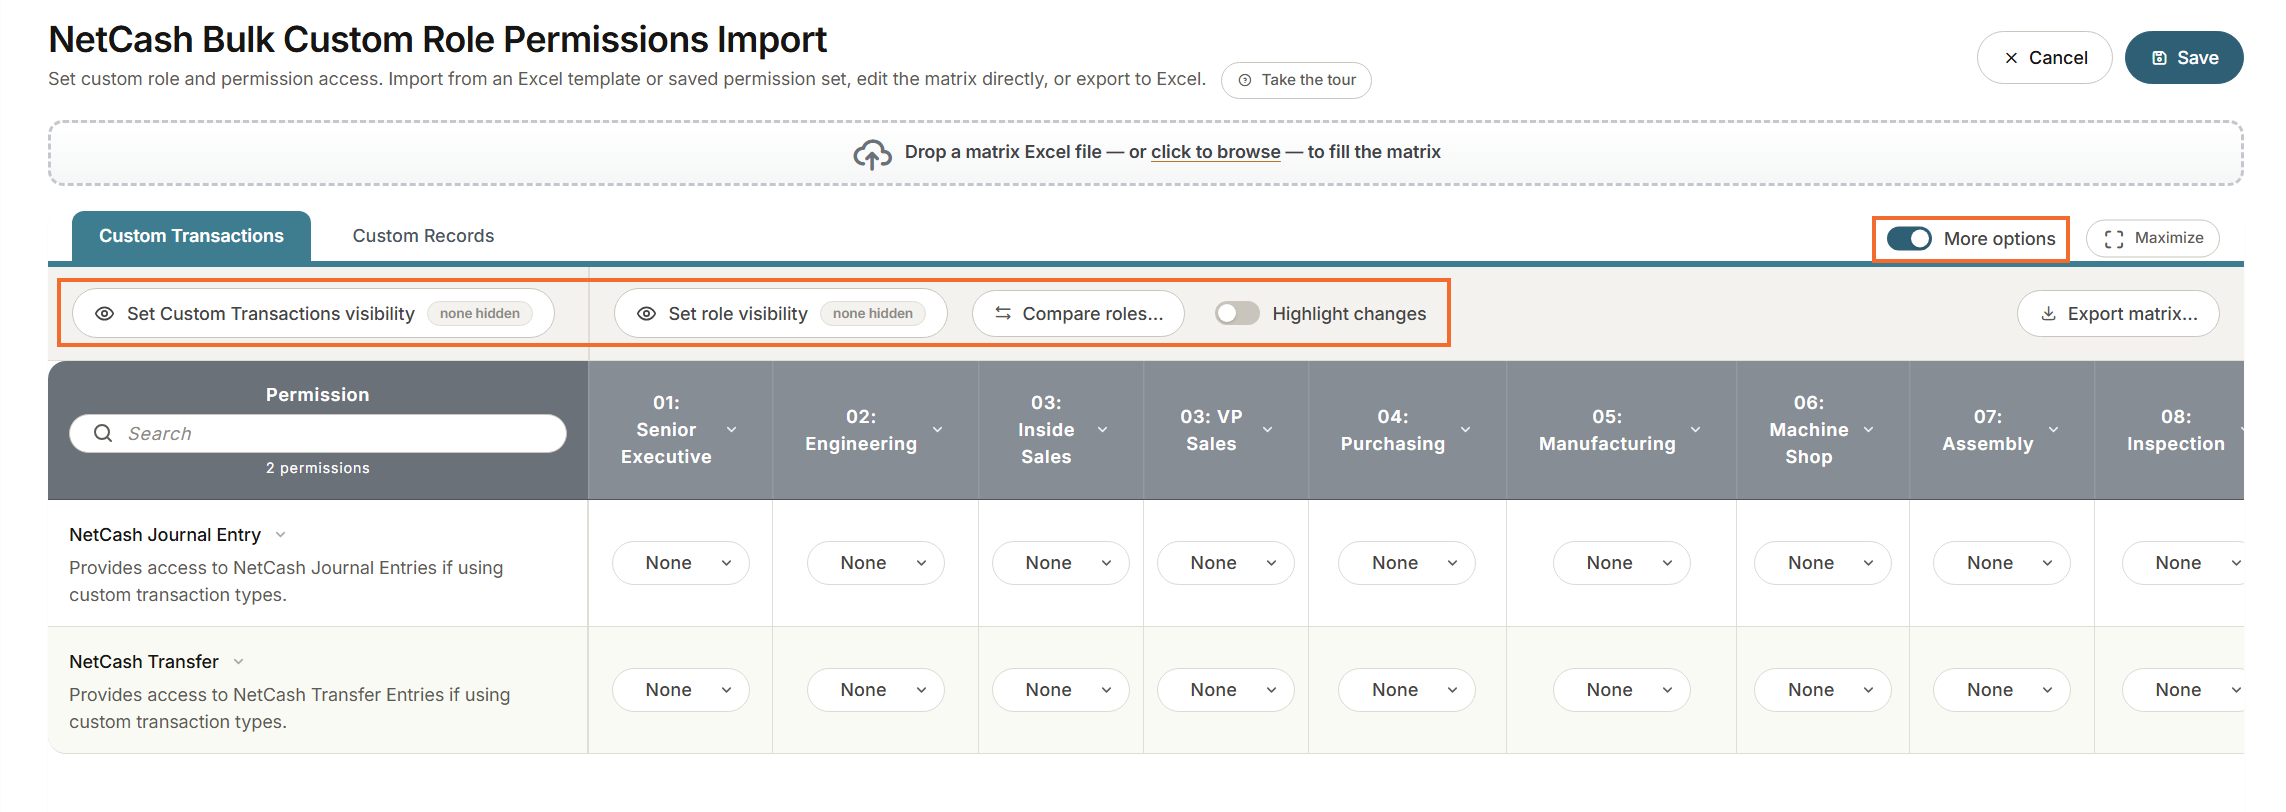Click the tour play icon

click(x=1245, y=80)
